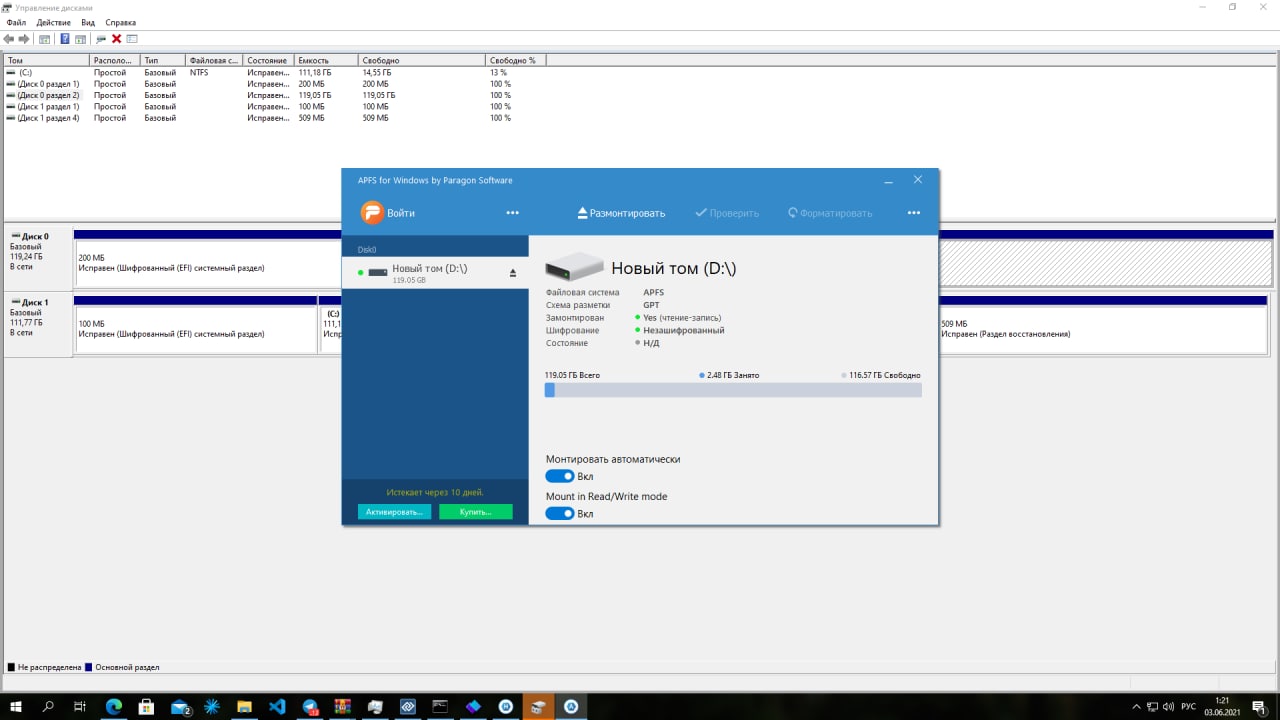Screen dimensions: 1280x720
Task: Open File Explorer from taskbar
Action: click(x=244, y=706)
